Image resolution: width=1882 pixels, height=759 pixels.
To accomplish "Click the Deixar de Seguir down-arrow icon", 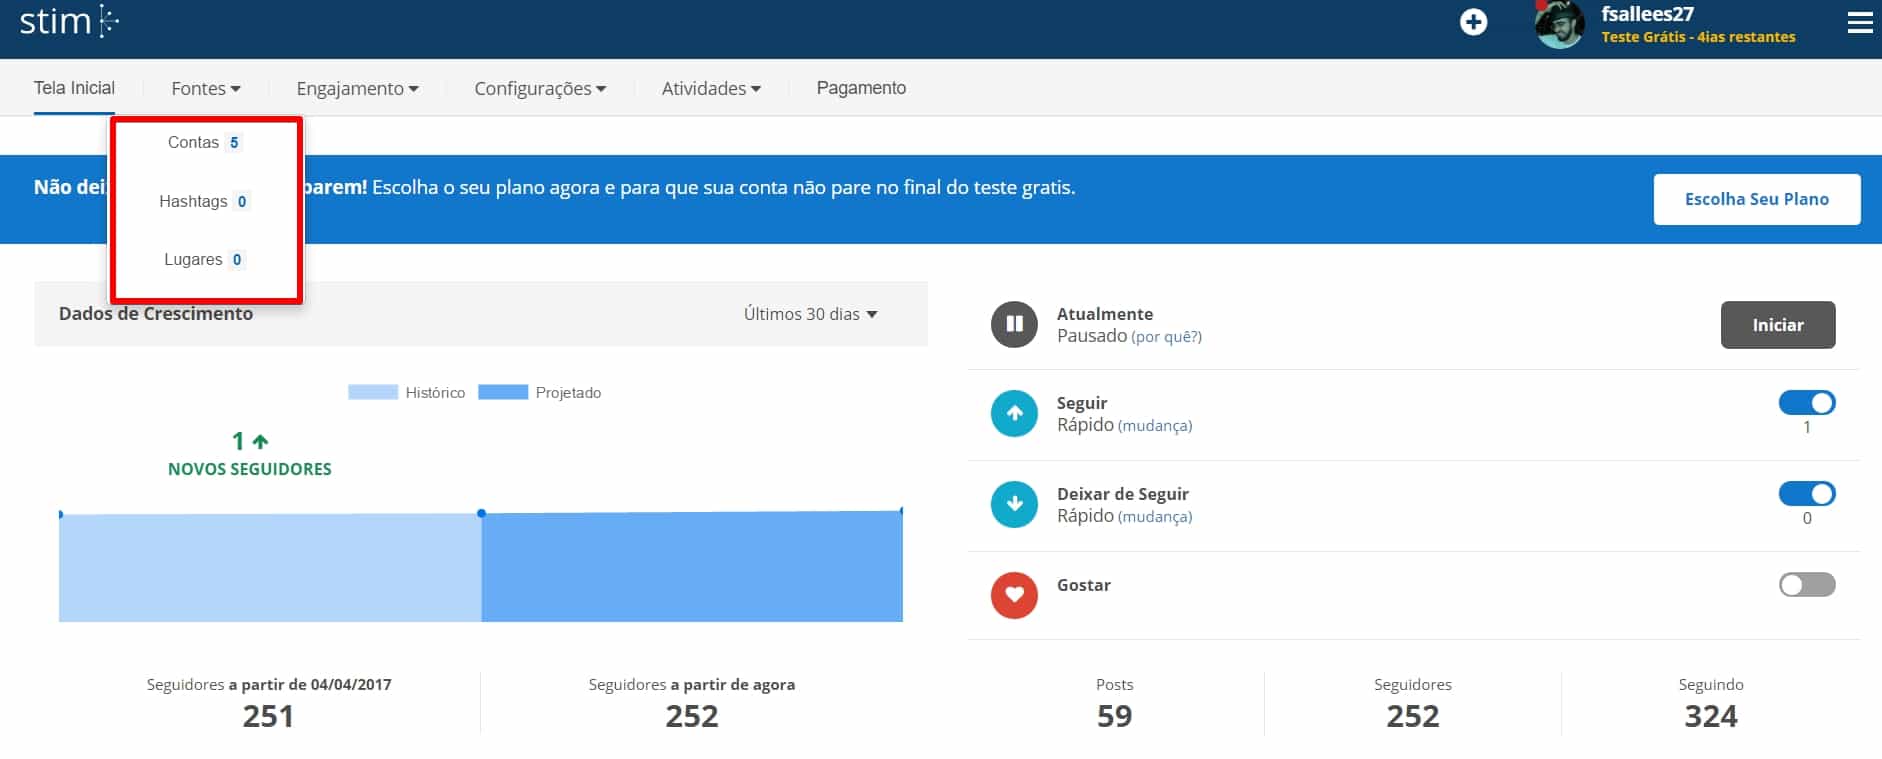I will [1014, 504].
